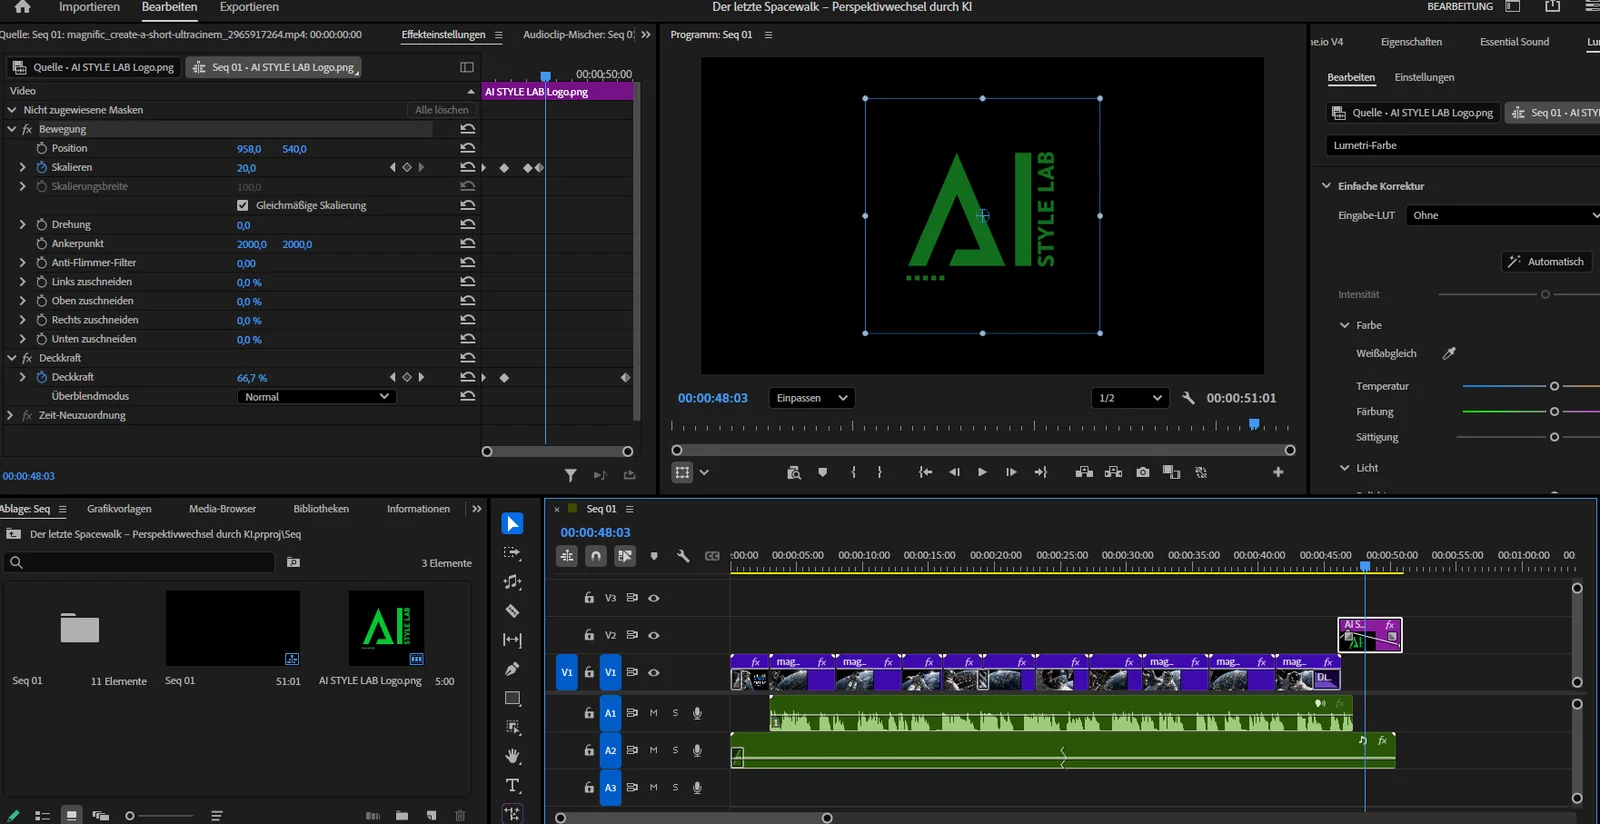Image resolution: width=1600 pixels, height=824 pixels.
Task: Toggle animation stopwatch for Deckkraft
Action: click(x=41, y=377)
